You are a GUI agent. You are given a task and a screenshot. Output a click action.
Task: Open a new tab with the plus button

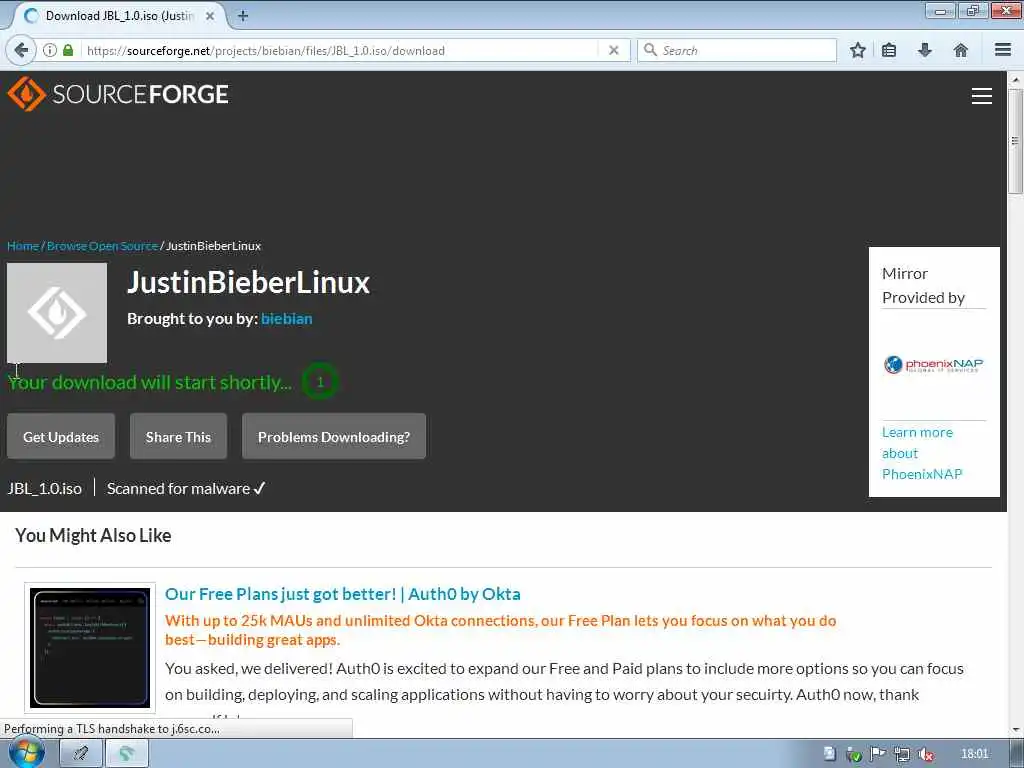pyautogui.click(x=243, y=16)
